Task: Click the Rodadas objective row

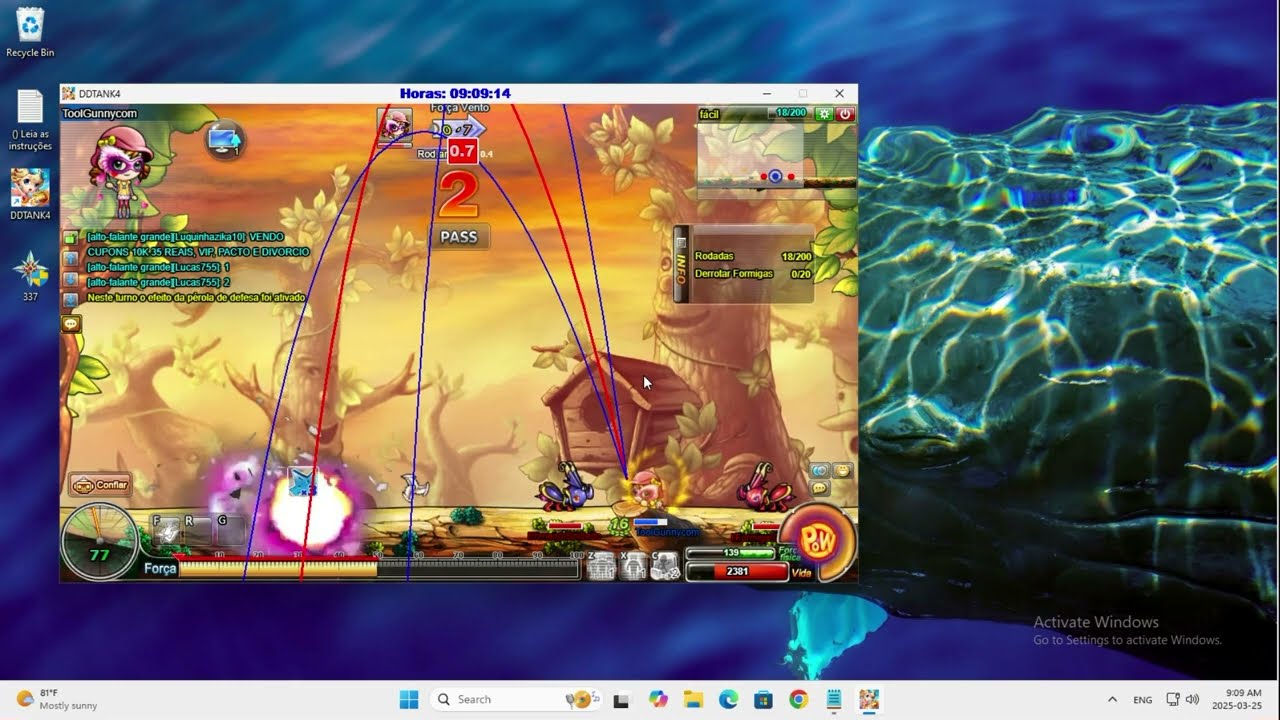Action: tap(752, 256)
